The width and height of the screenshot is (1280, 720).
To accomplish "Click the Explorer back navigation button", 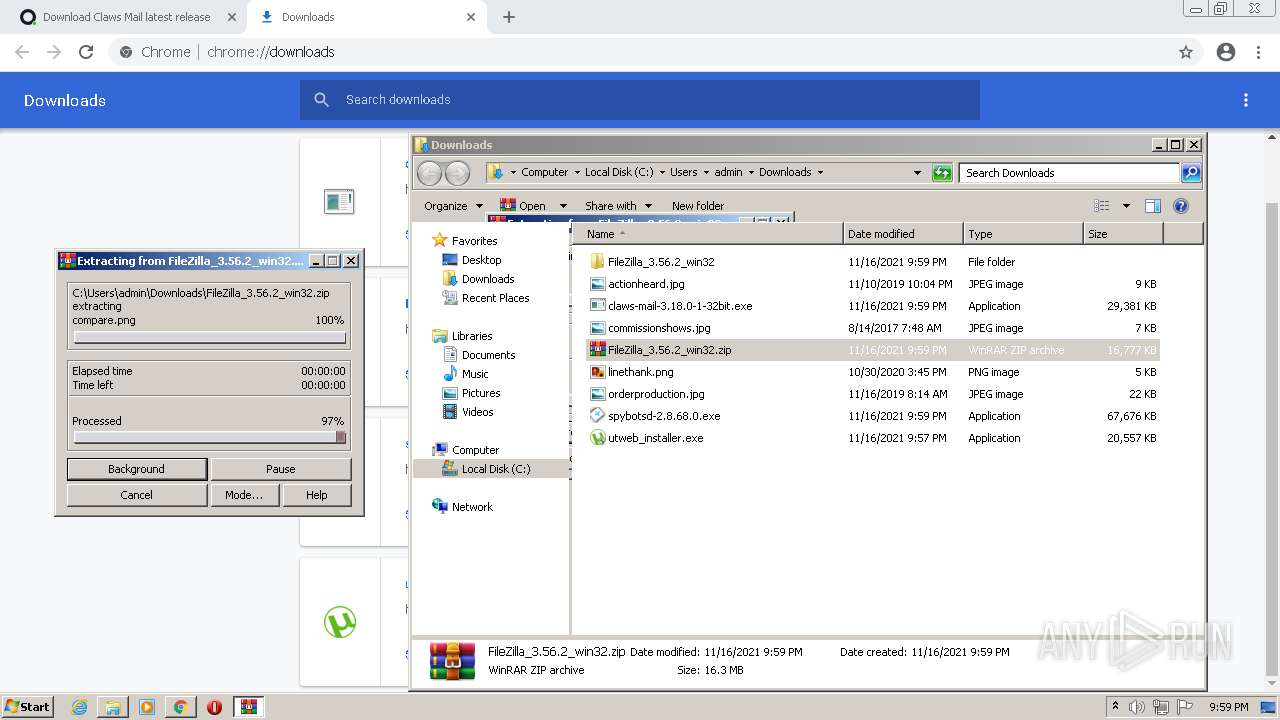I will pos(429,173).
